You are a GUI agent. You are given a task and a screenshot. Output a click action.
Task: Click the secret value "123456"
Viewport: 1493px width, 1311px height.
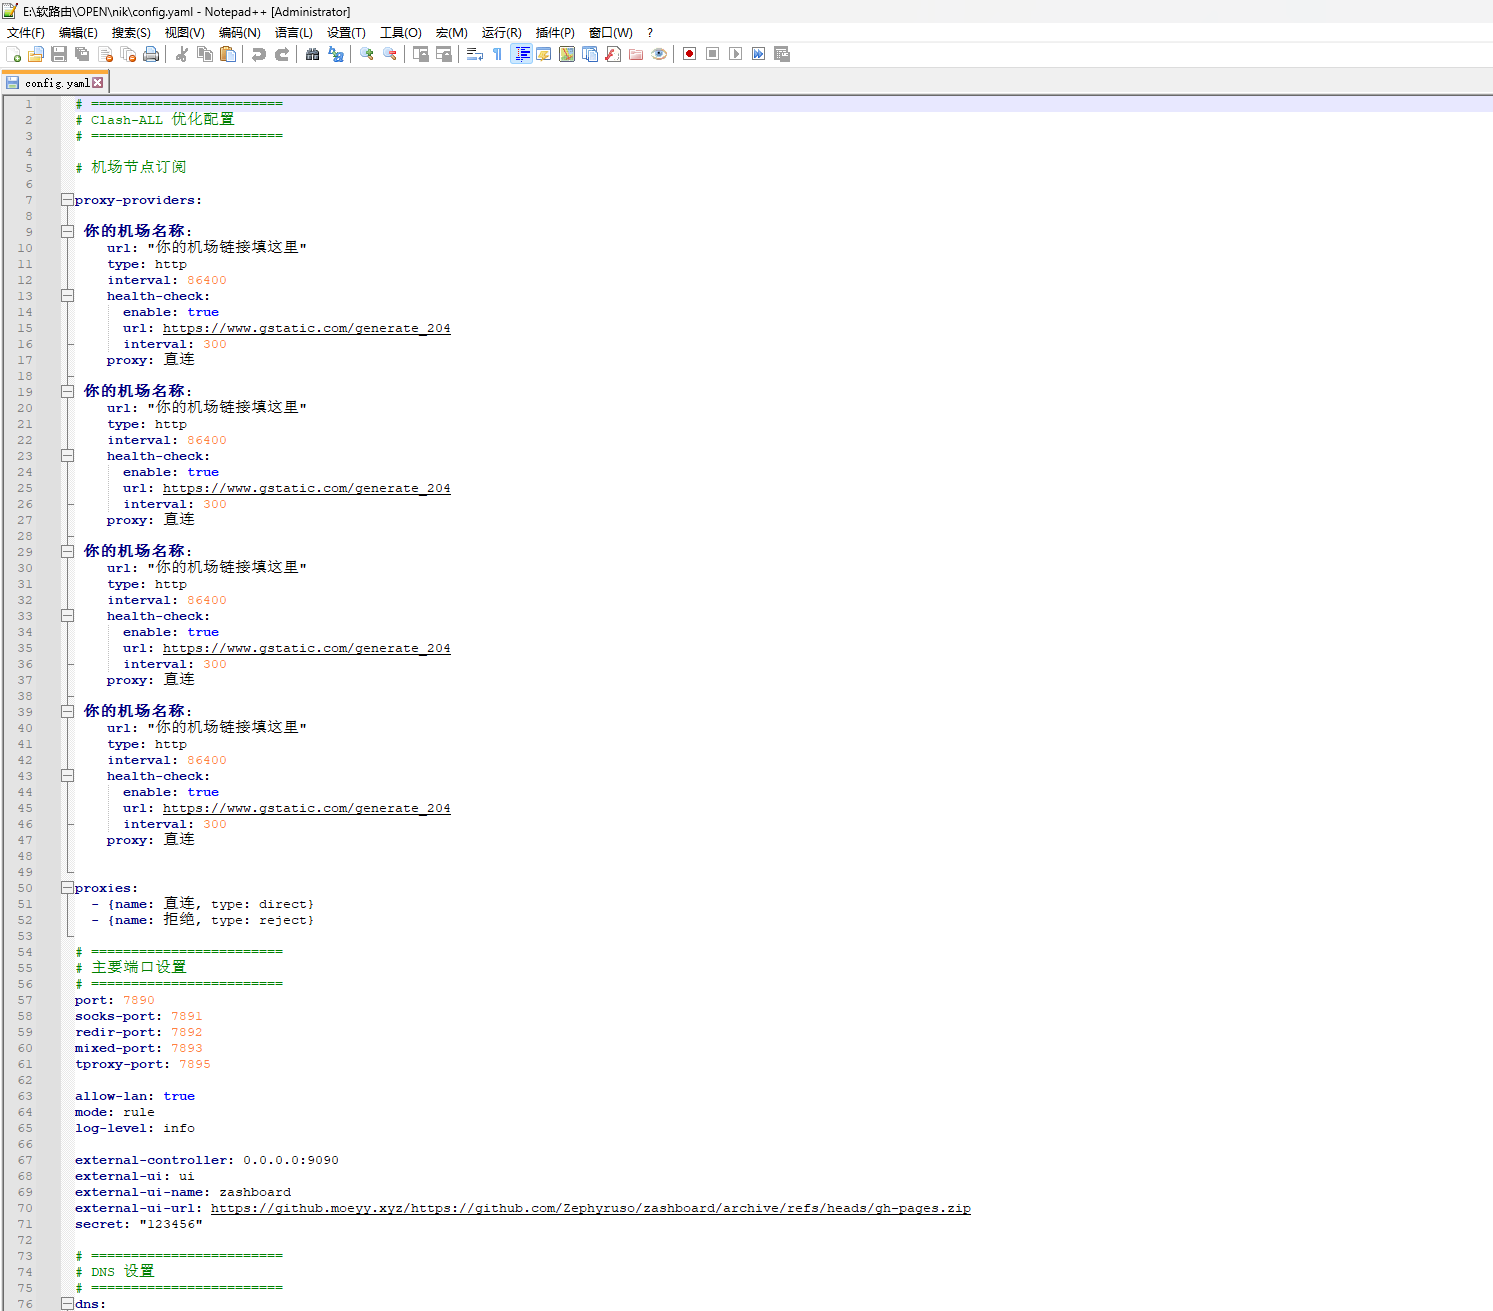pos(171,1224)
